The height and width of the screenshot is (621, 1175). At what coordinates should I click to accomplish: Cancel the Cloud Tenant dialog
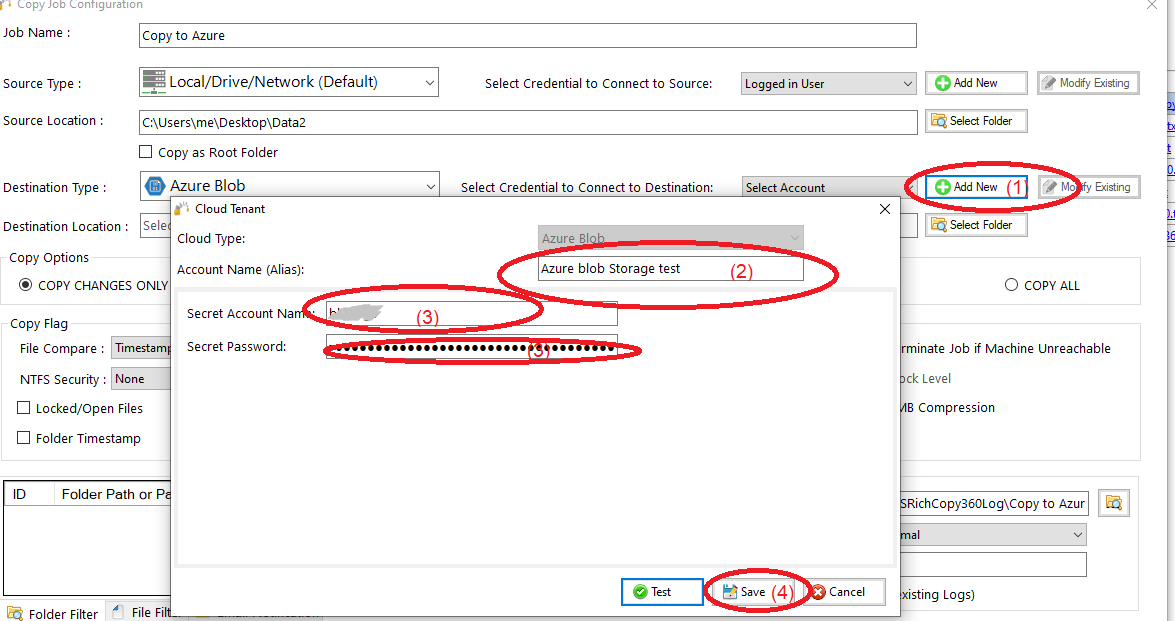(845, 592)
